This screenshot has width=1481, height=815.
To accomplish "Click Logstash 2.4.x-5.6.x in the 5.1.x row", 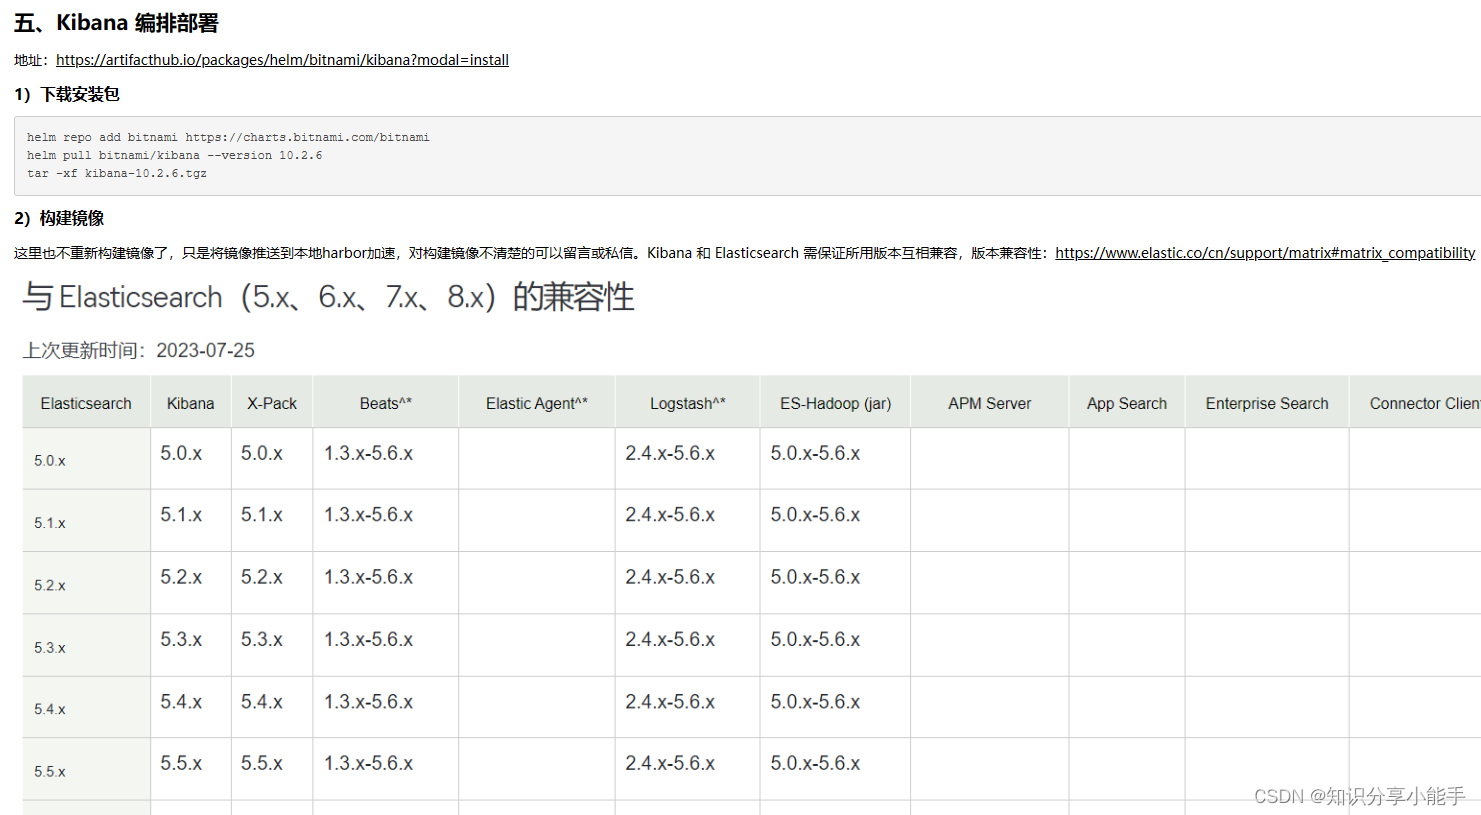I will 670,515.
